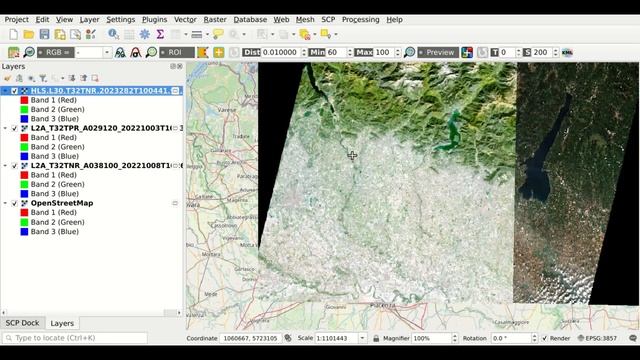
Task: Toggle visibility of HLS.L30.T32TNR layer
Action: pyautogui.click(x=15, y=91)
